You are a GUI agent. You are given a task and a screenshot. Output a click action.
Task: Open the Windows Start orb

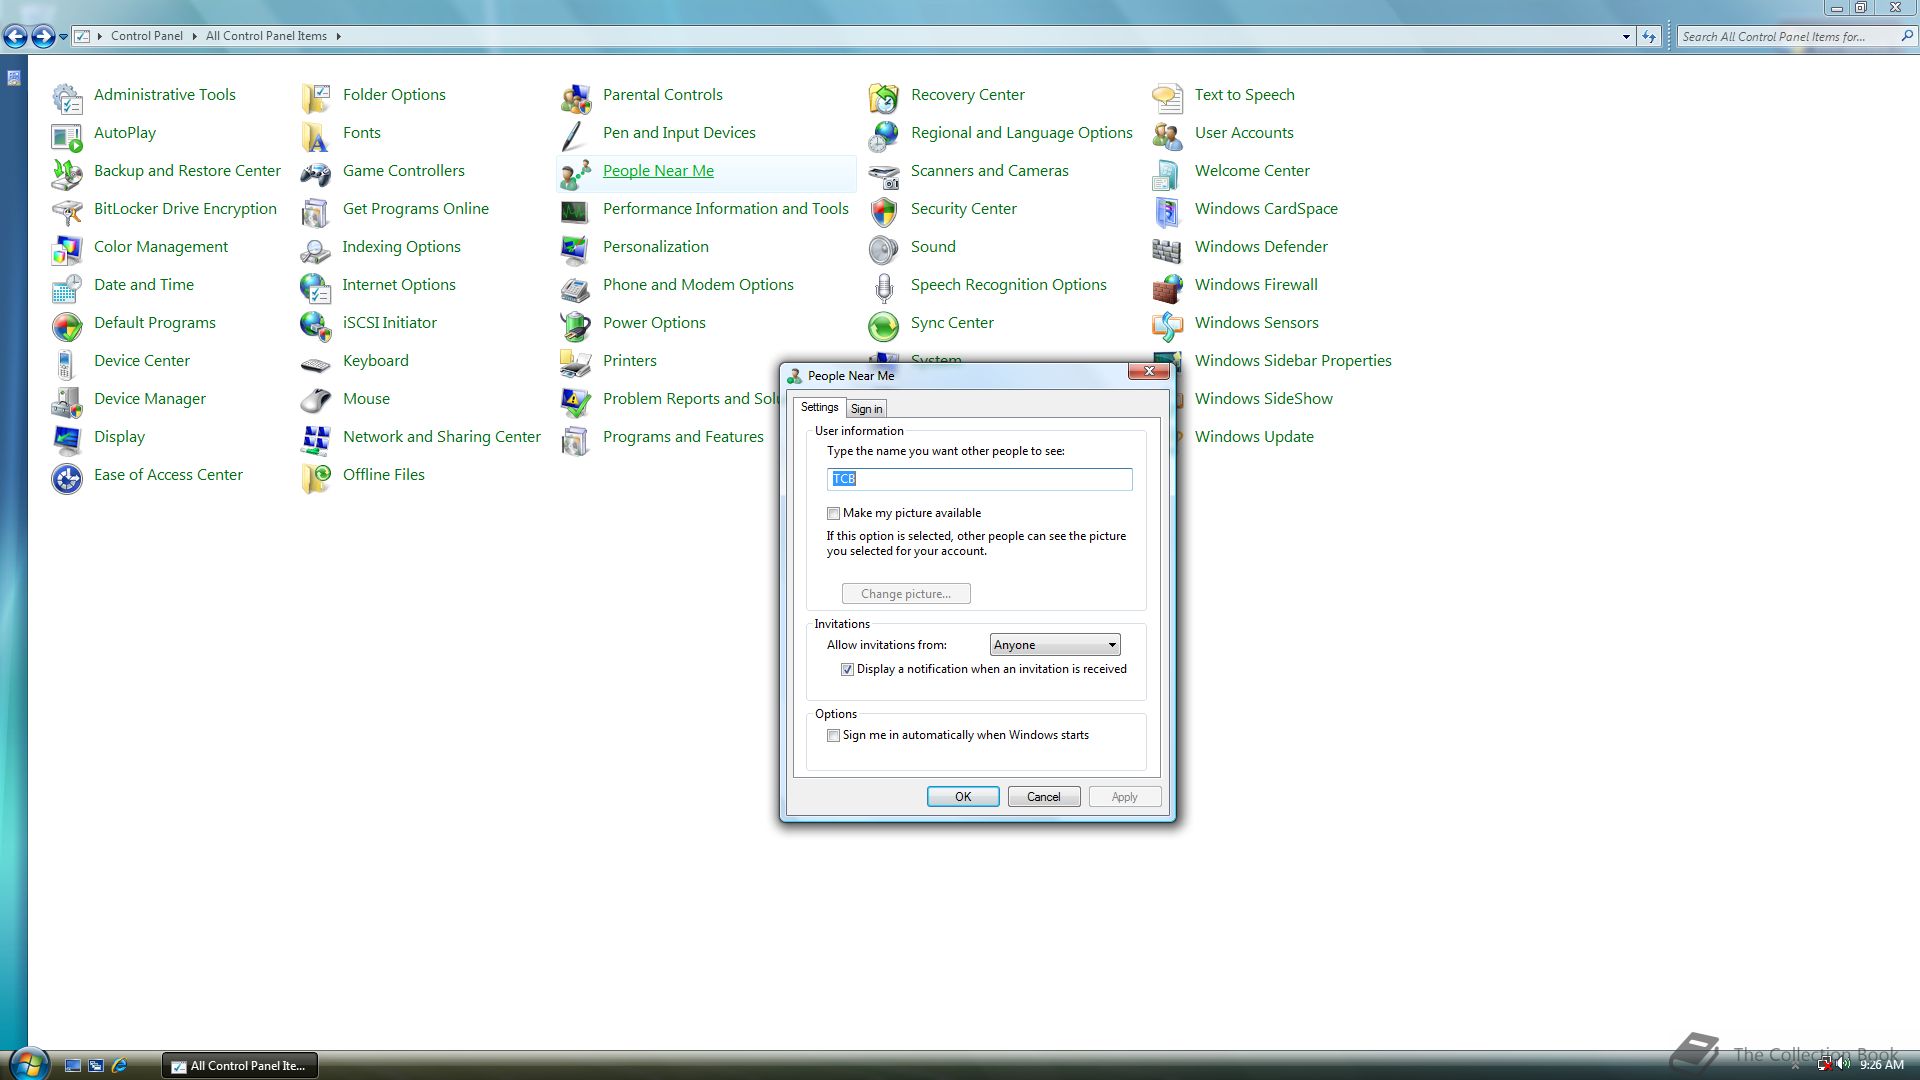coord(28,1063)
